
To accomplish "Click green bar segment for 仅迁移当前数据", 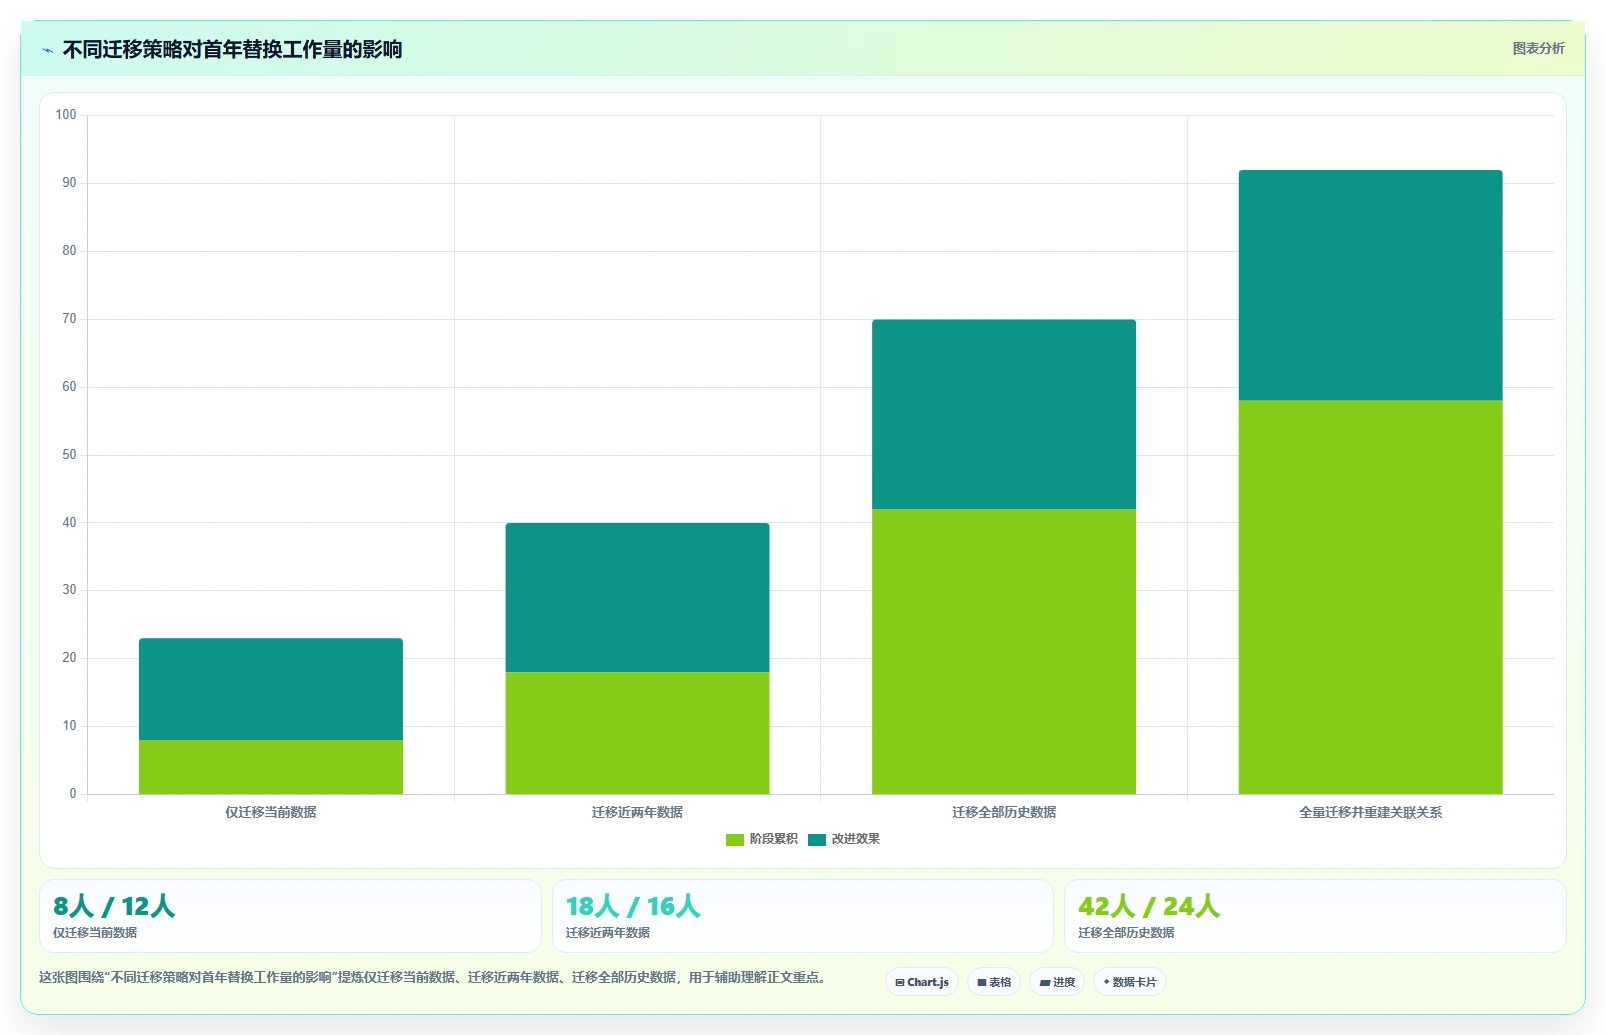I will [x=271, y=767].
